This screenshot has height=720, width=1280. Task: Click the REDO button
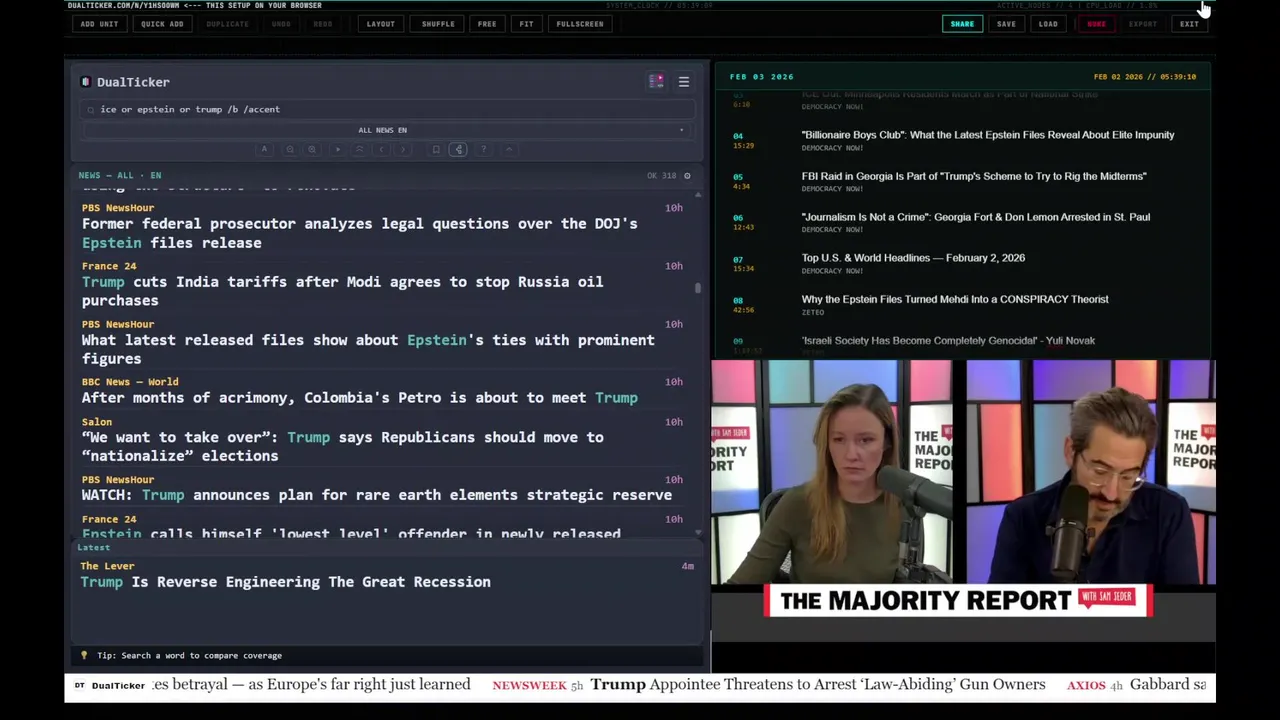(x=322, y=24)
